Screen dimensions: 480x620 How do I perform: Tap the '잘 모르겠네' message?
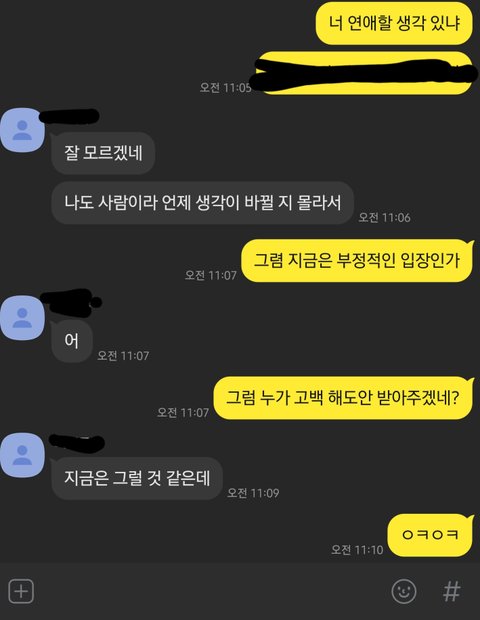tap(103, 153)
